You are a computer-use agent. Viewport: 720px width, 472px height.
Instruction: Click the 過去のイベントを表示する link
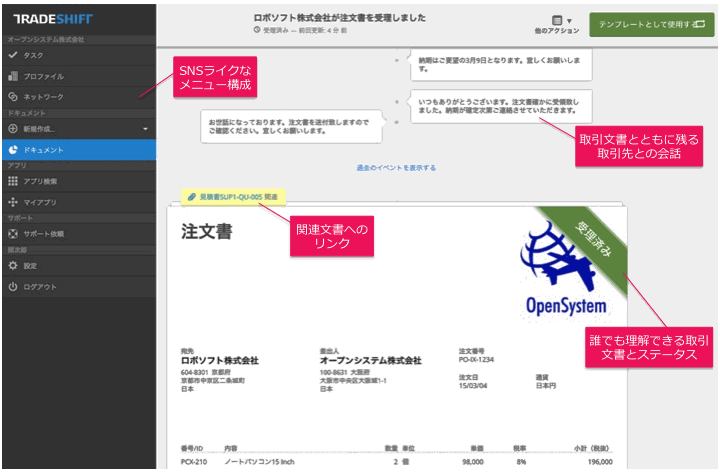[396, 168]
